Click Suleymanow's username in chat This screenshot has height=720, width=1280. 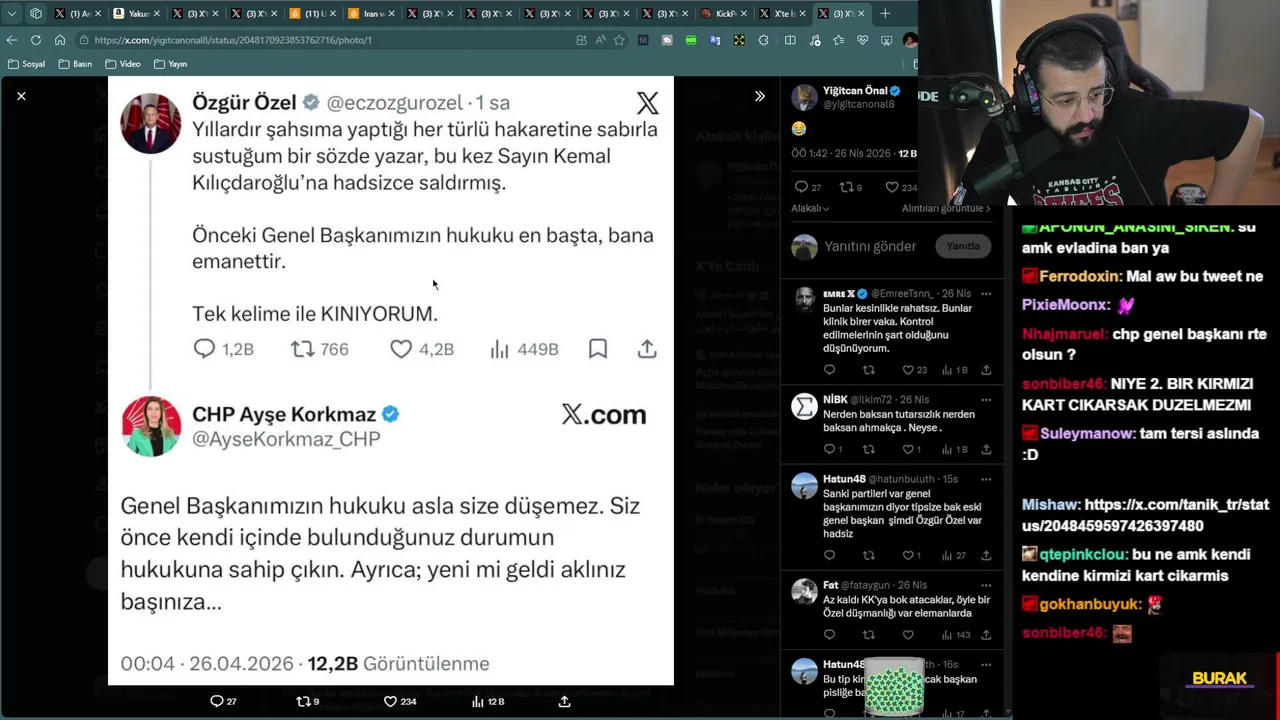coord(1087,434)
